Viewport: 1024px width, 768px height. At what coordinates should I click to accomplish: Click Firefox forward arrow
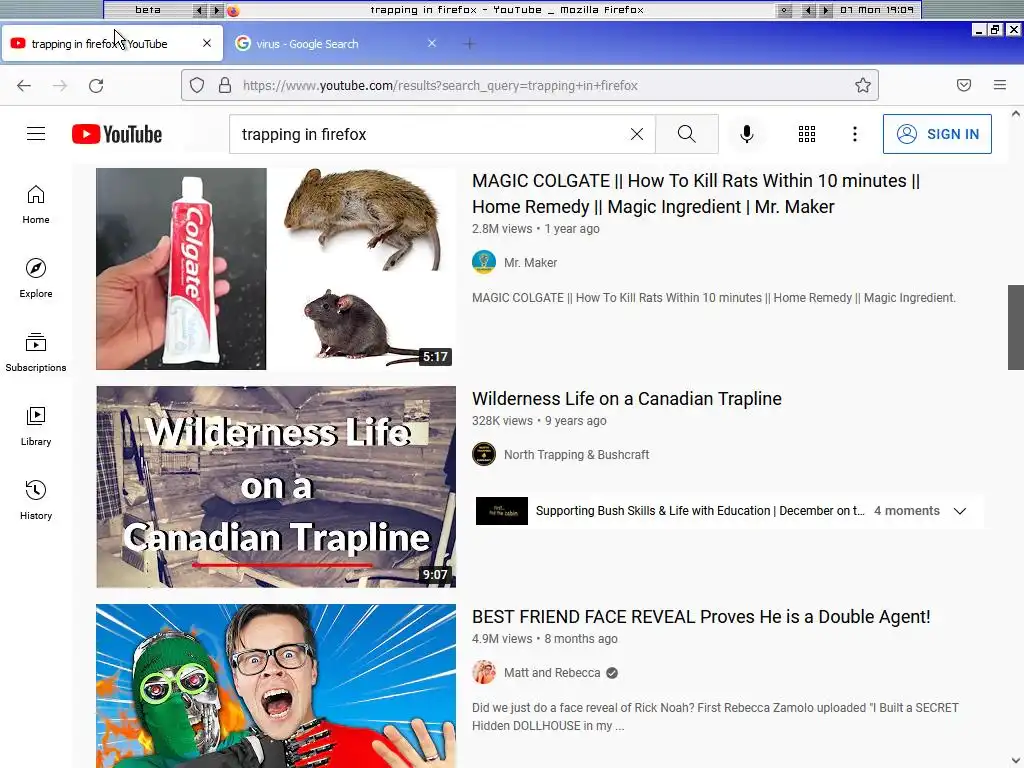click(x=60, y=86)
